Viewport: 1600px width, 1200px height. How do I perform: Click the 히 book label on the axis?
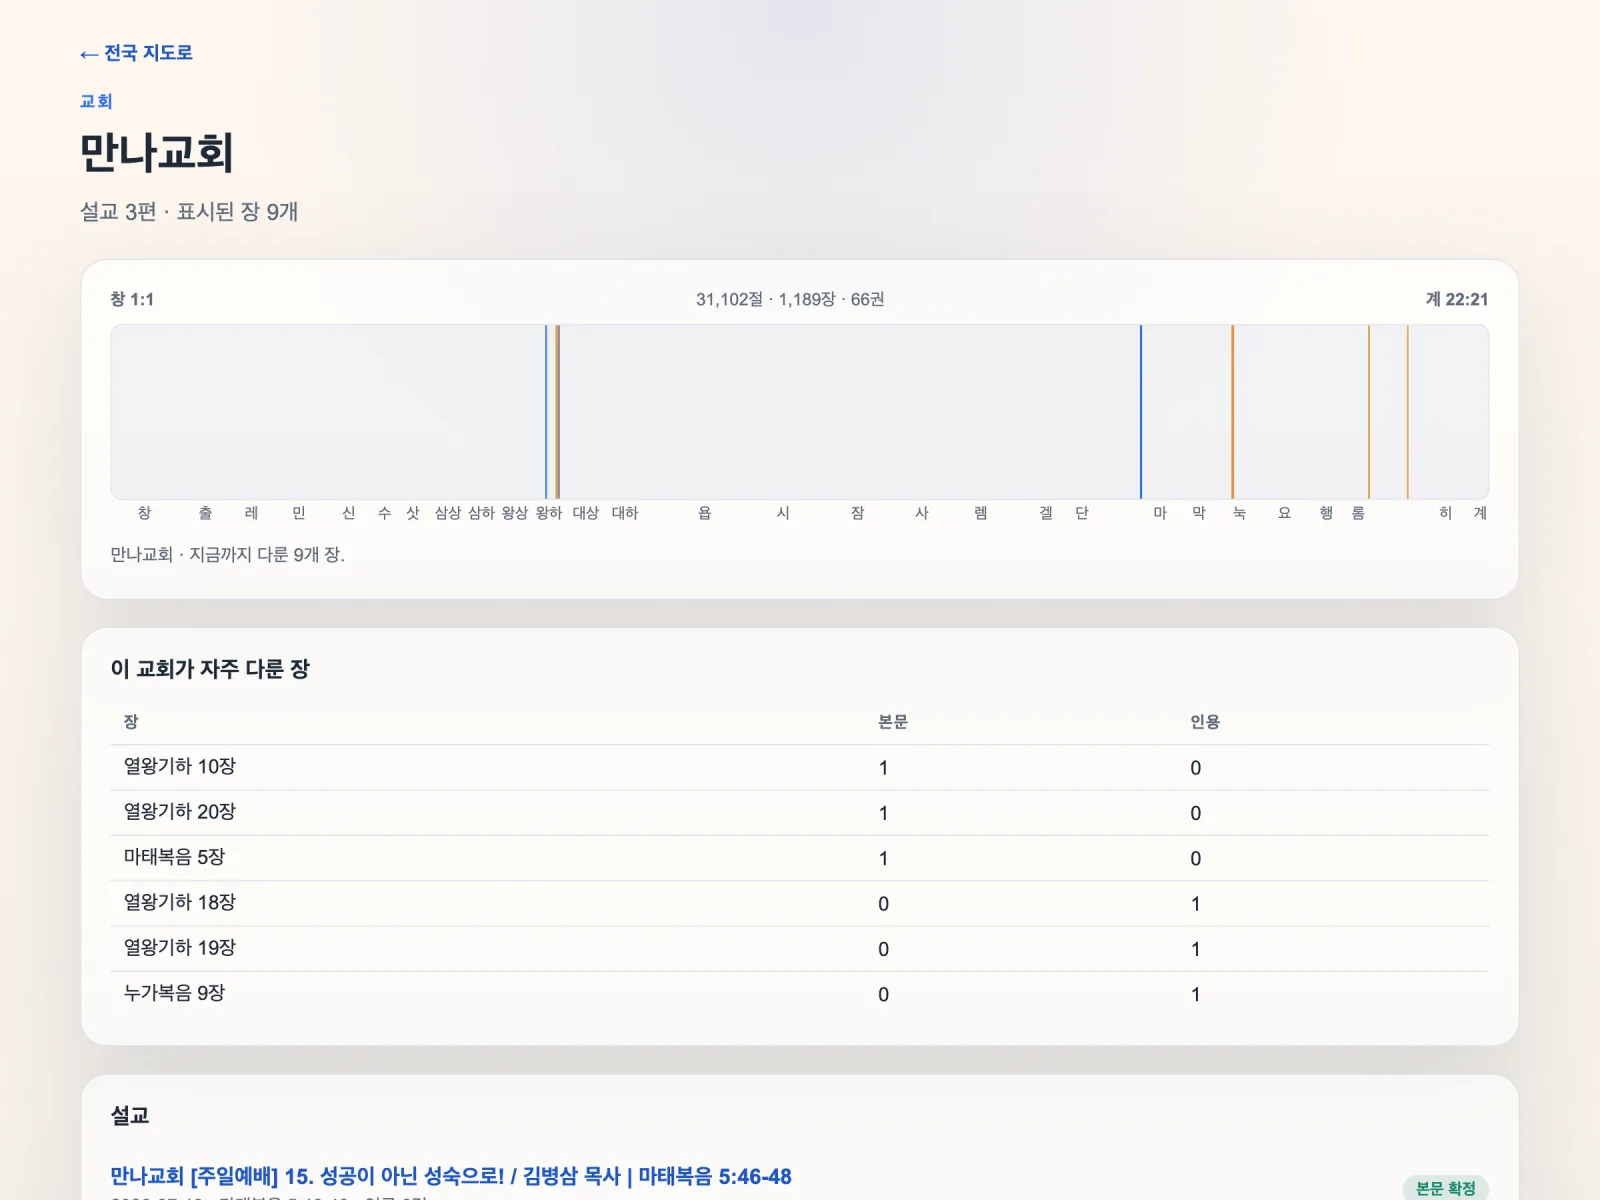(x=1445, y=513)
